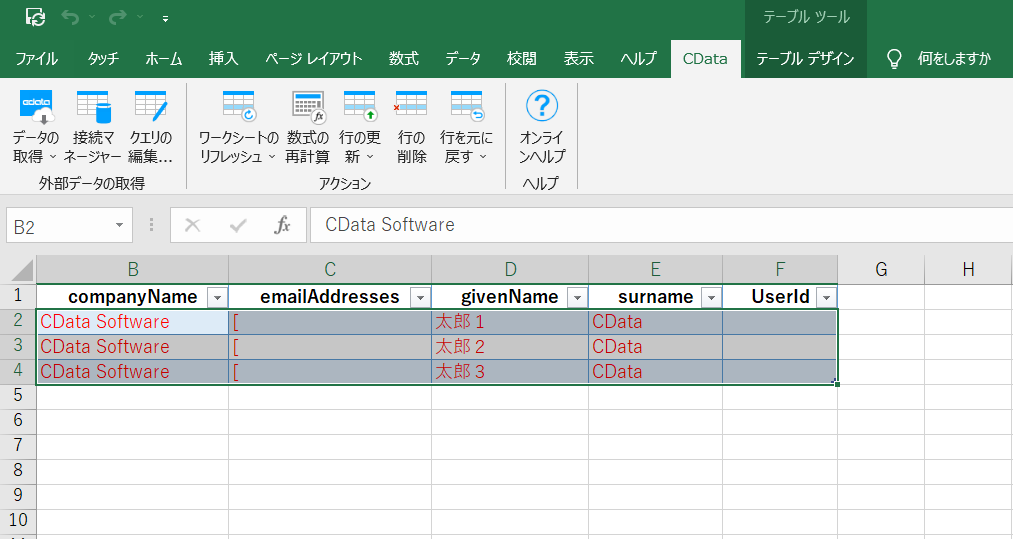
Task: Switch to the データ tab
Action: (x=463, y=59)
